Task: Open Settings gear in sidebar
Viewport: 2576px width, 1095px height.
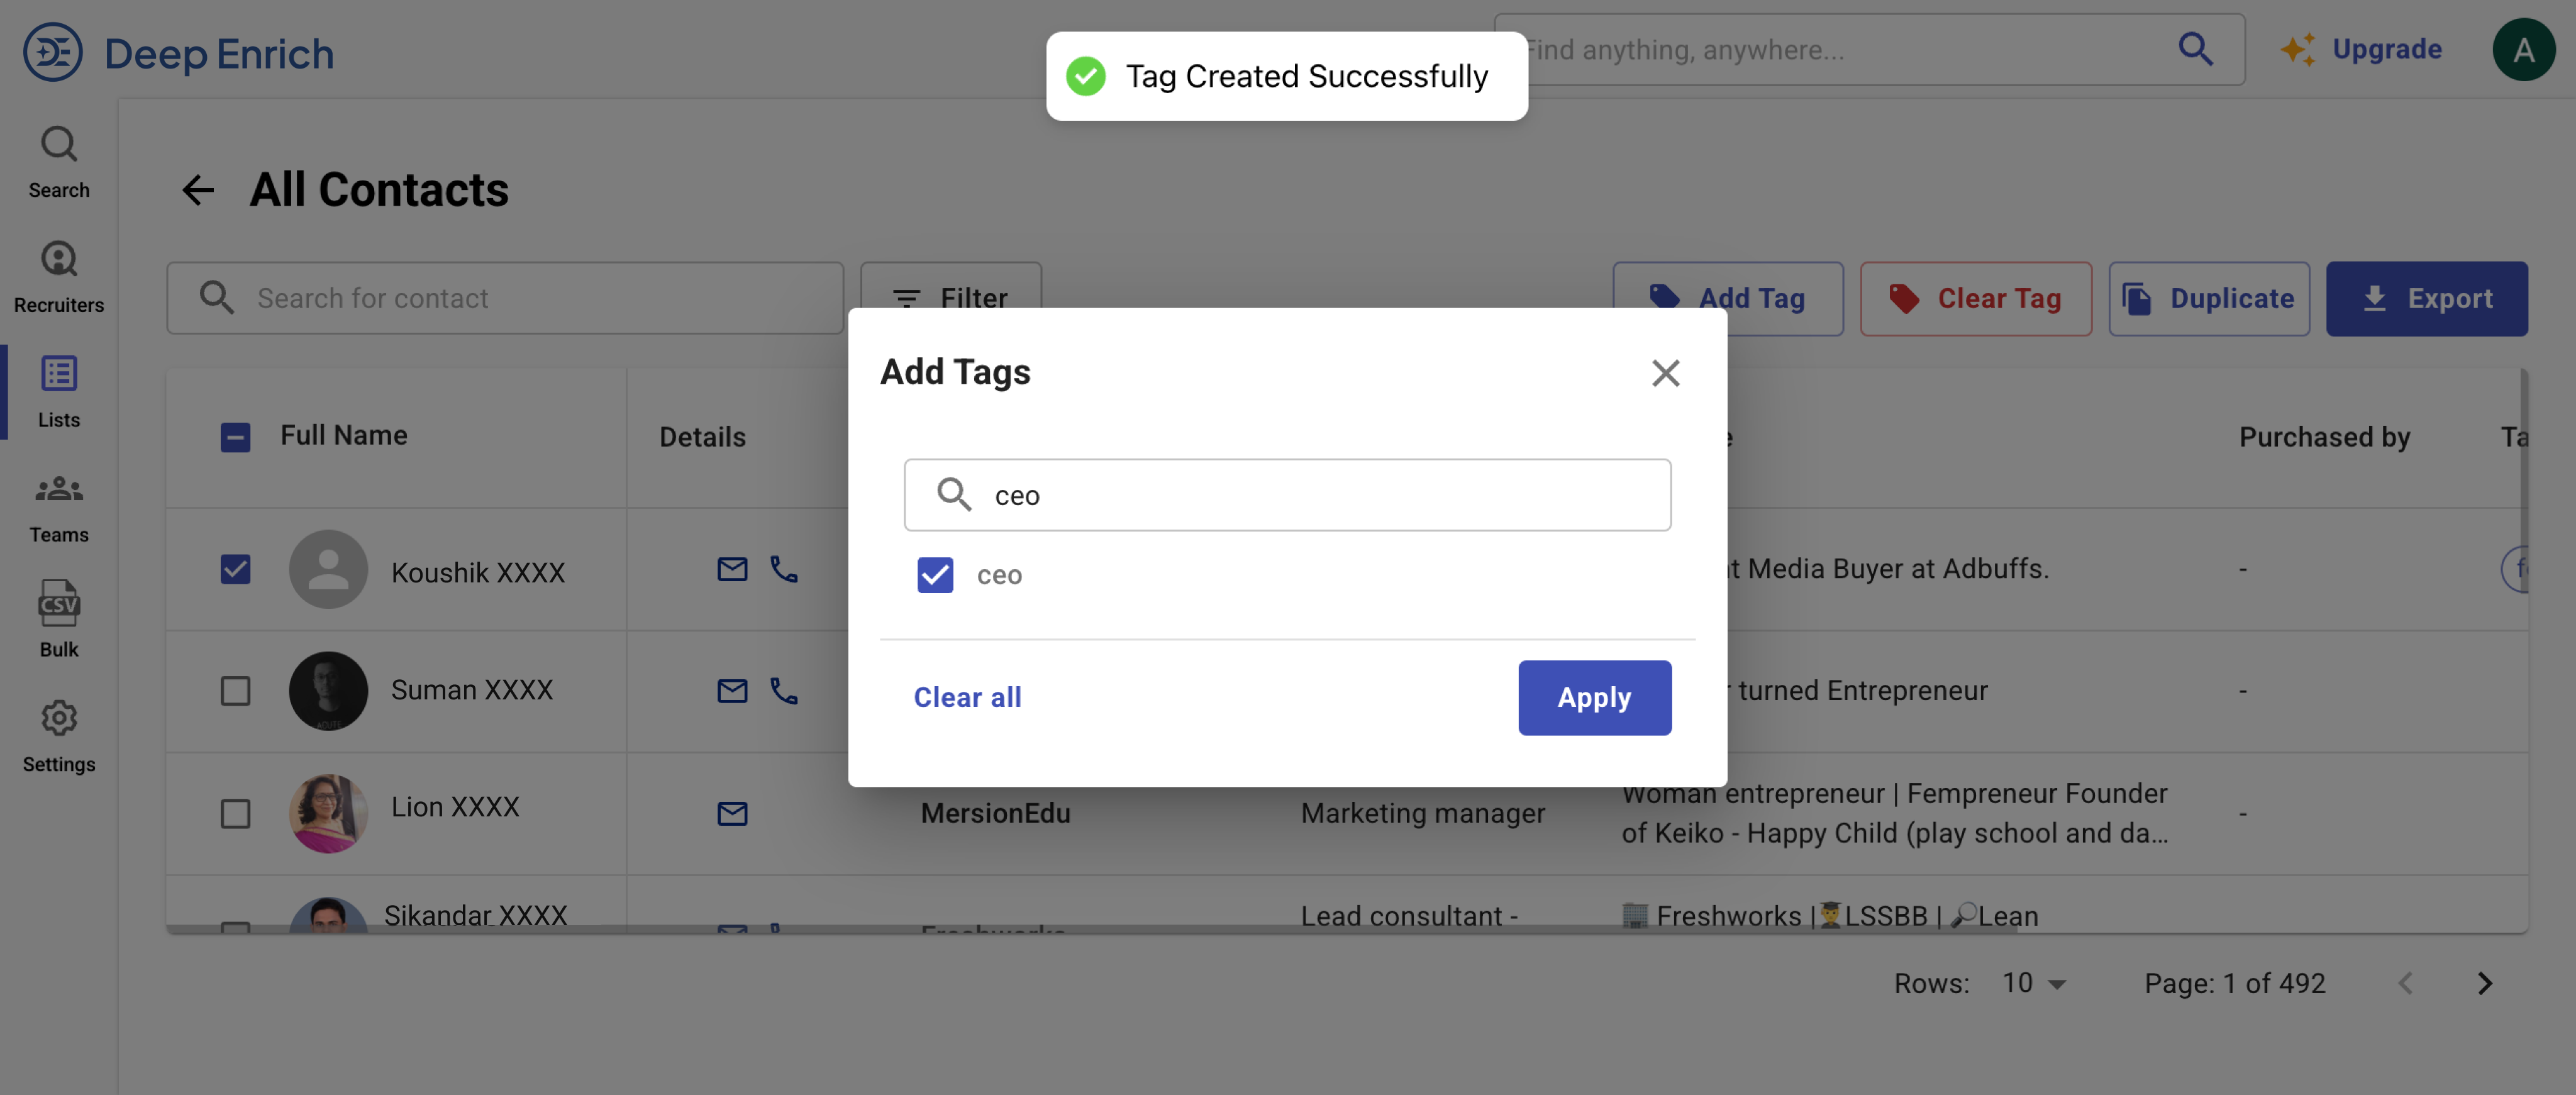Action: pos(58,735)
